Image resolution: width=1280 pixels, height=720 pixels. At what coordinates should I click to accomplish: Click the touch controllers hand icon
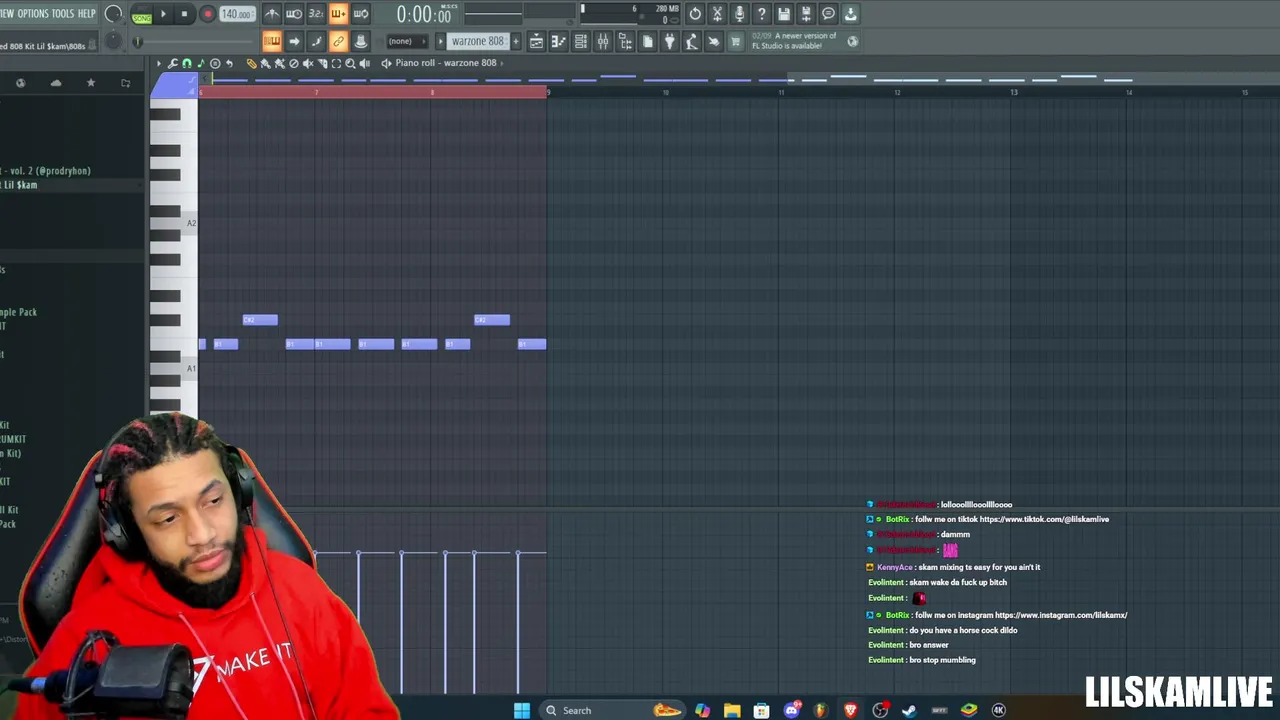pos(713,41)
